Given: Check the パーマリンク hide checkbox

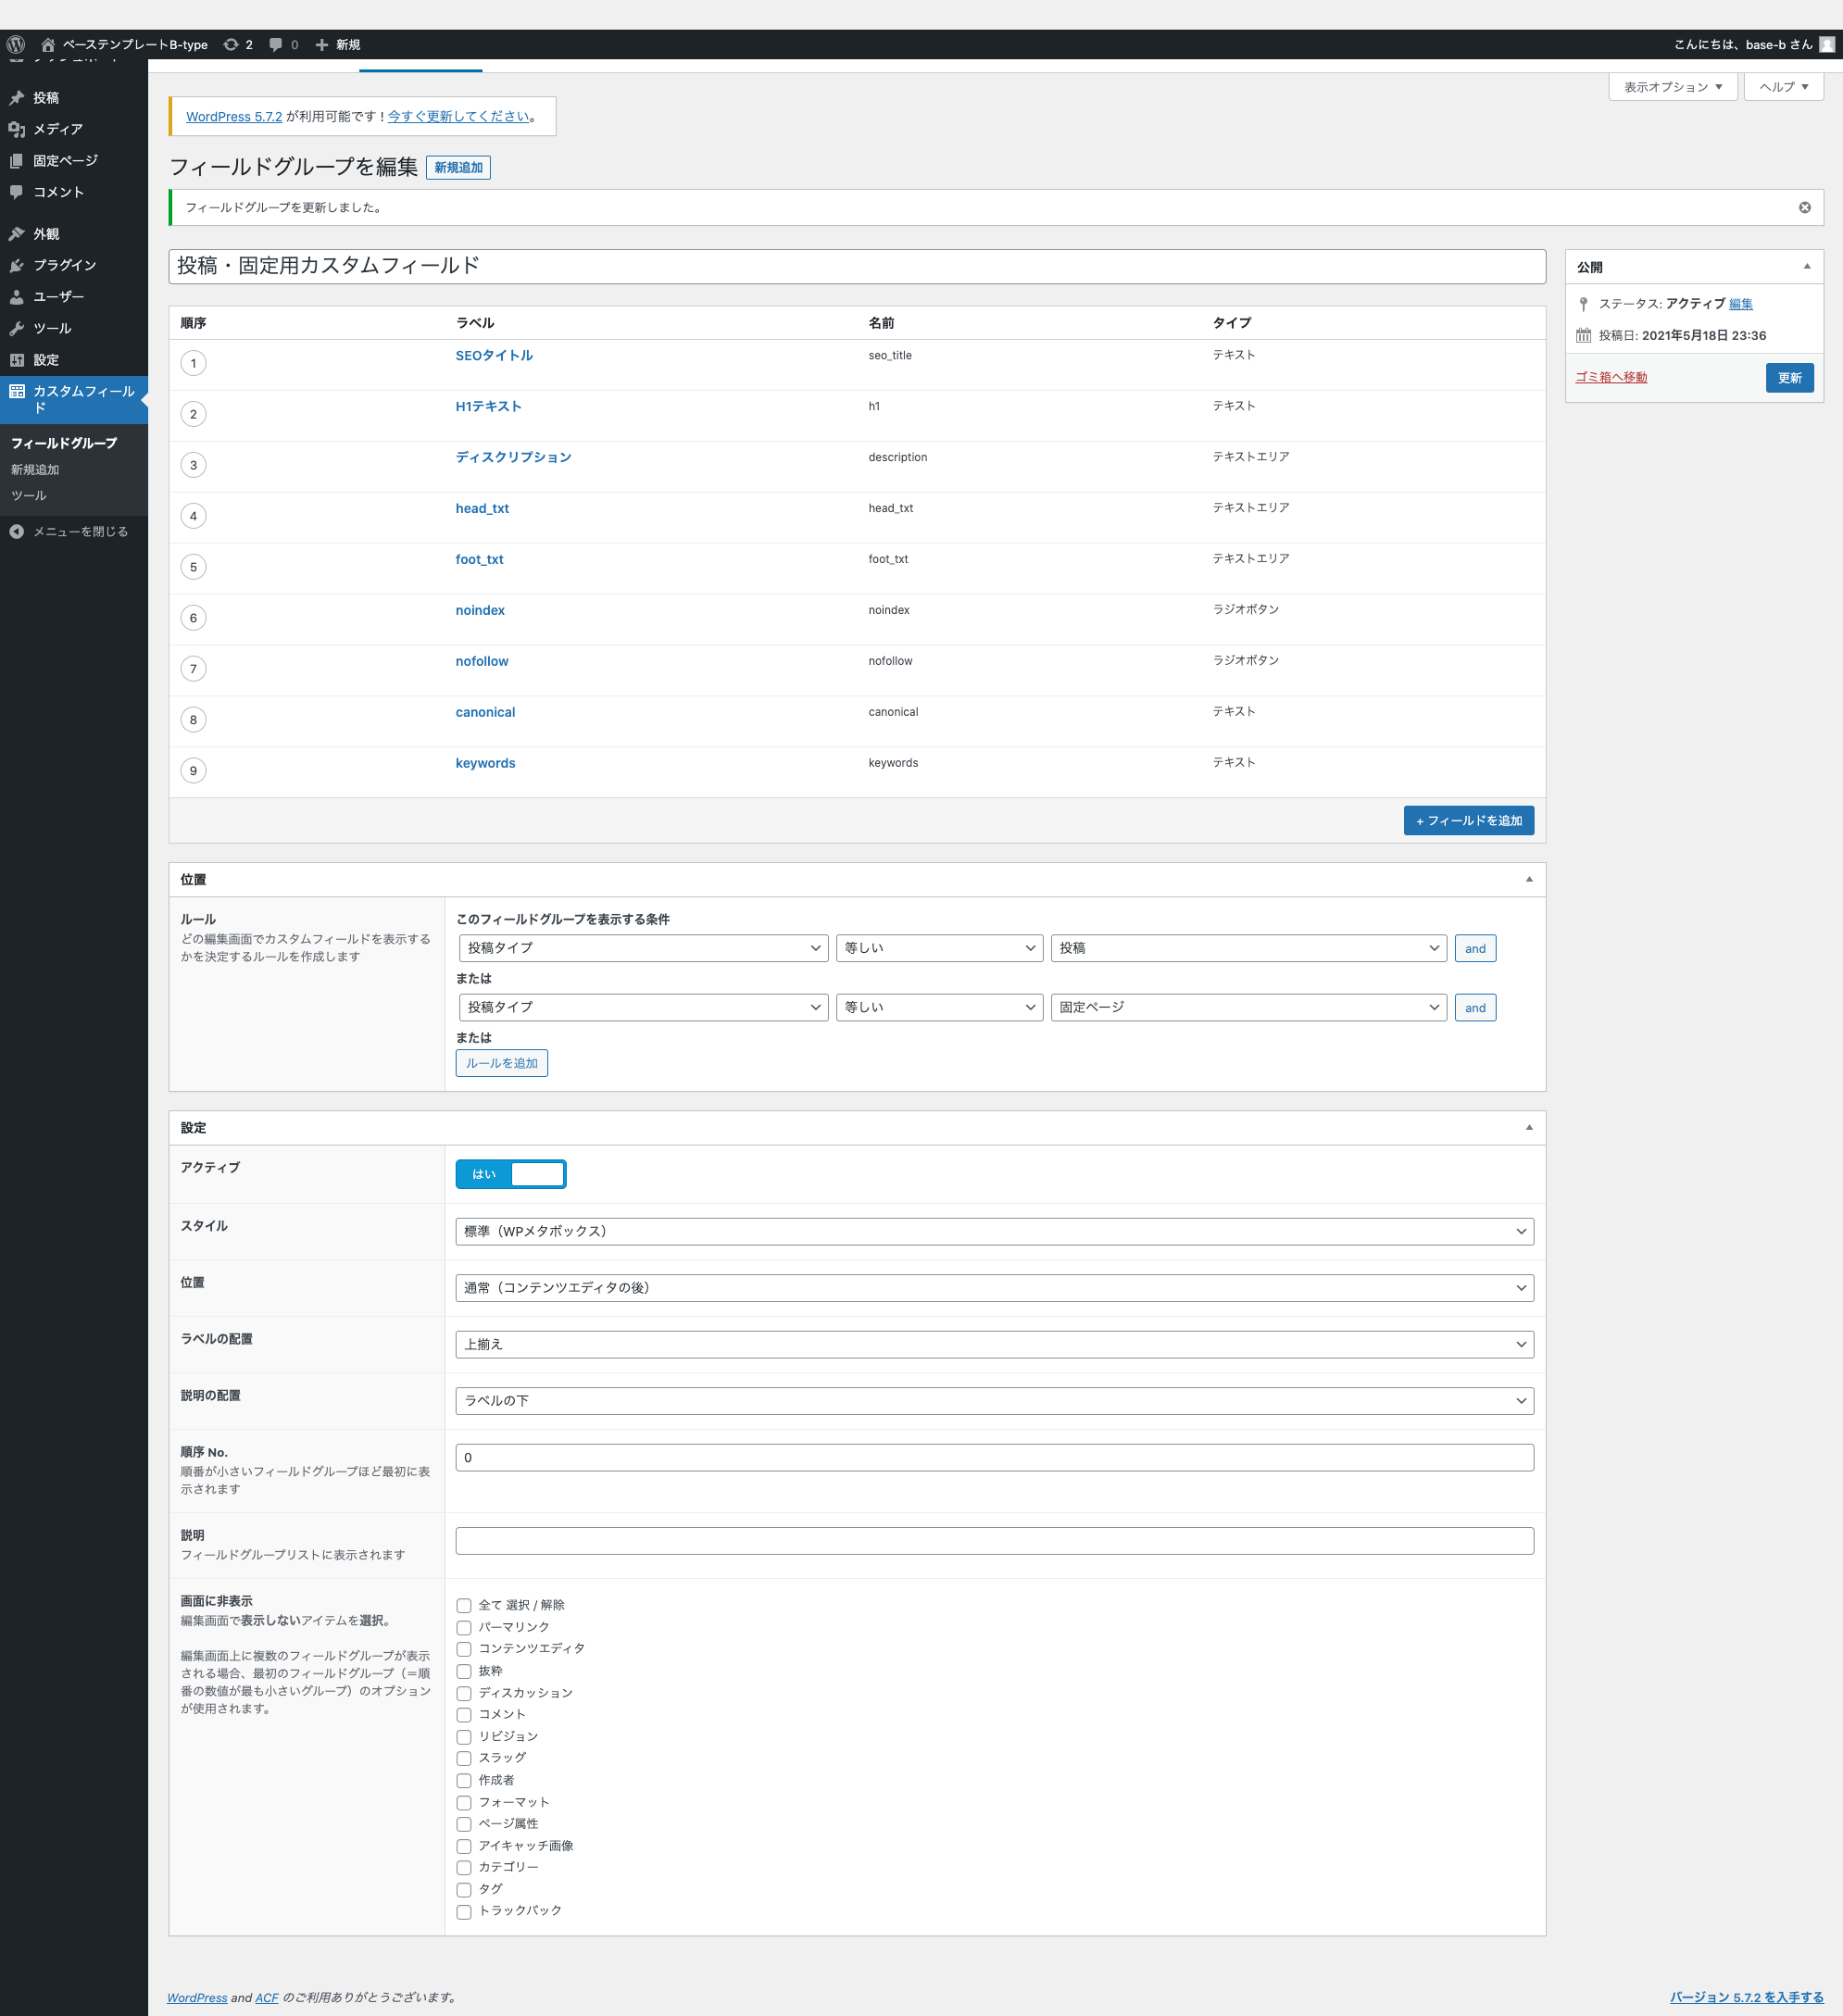Looking at the screenshot, I should (464, 1627).
